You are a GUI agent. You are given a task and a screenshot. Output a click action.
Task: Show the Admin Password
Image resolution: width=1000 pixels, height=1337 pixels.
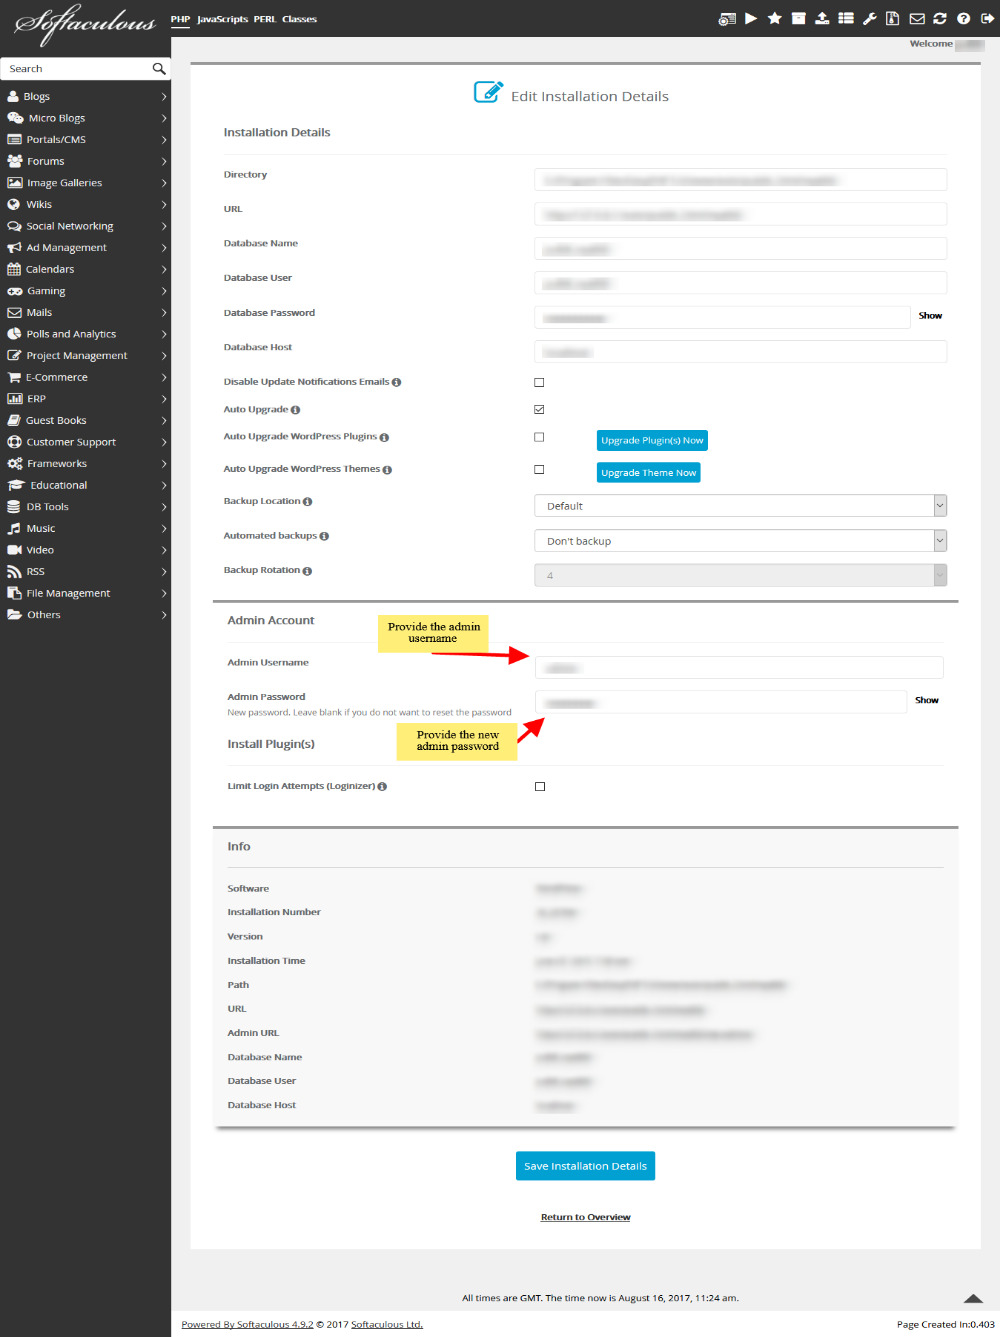click(927, 701)
